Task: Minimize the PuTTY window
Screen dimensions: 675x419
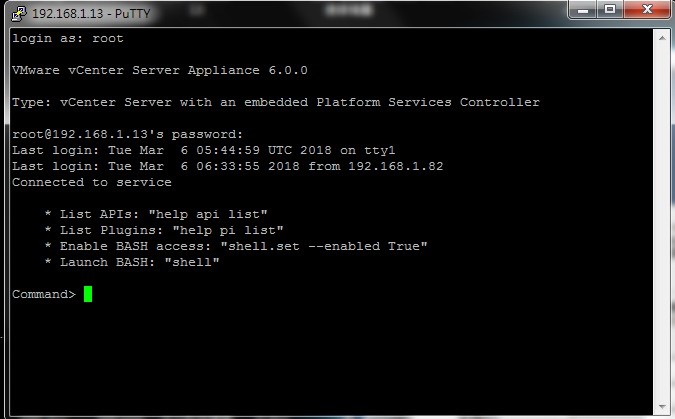Action: coord(583,9)
